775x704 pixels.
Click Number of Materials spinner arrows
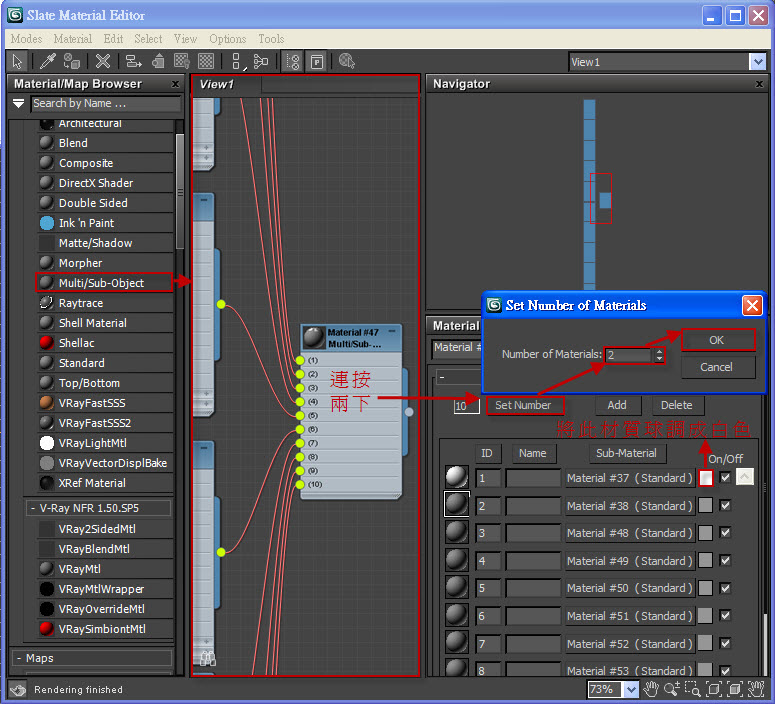[x=659, y=355]
